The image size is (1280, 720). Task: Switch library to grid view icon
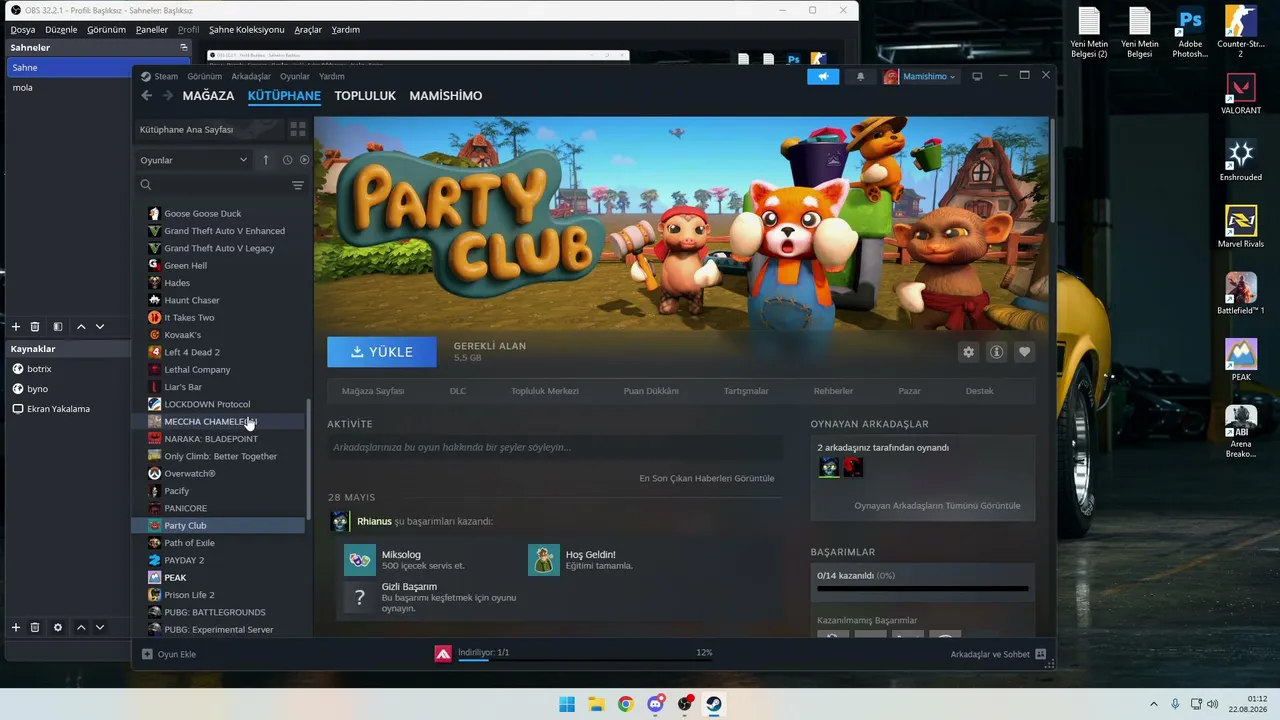coord(297,129)
